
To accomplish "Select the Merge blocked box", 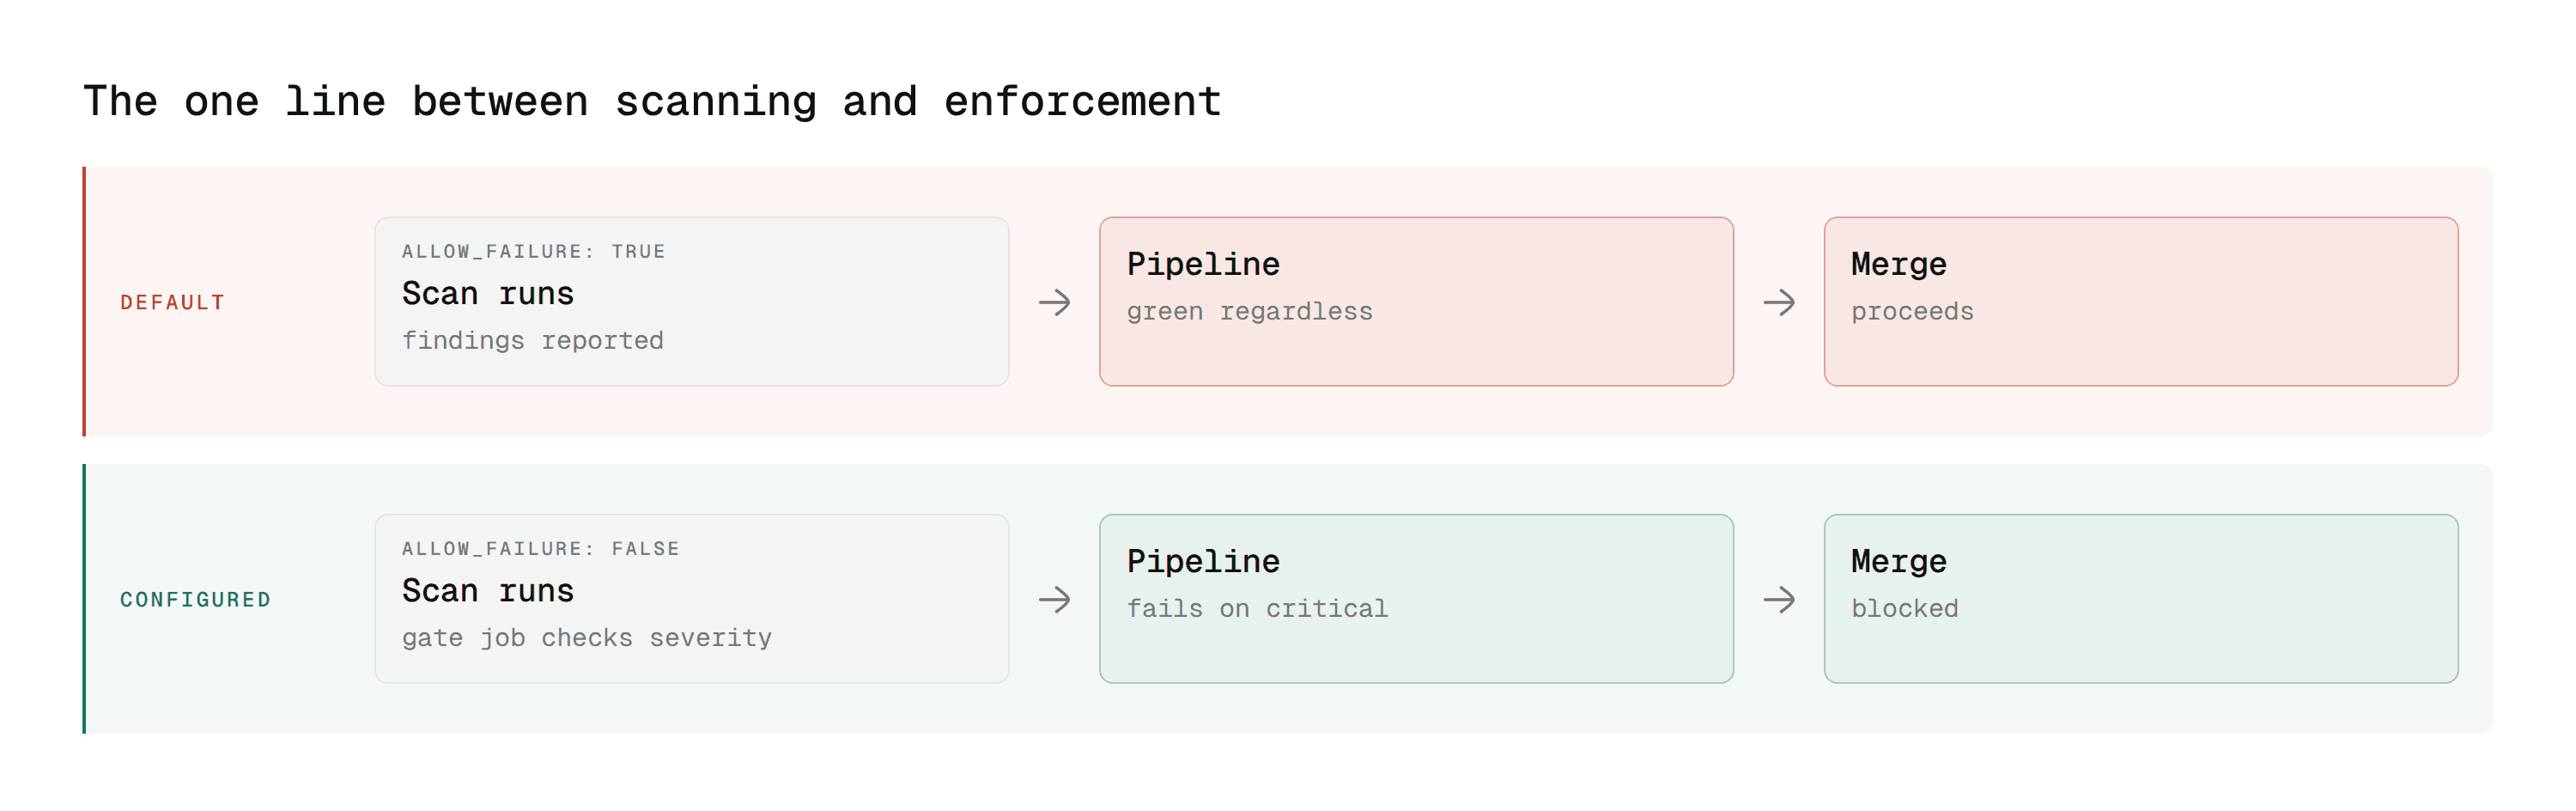I will (x=2141, y=599).
